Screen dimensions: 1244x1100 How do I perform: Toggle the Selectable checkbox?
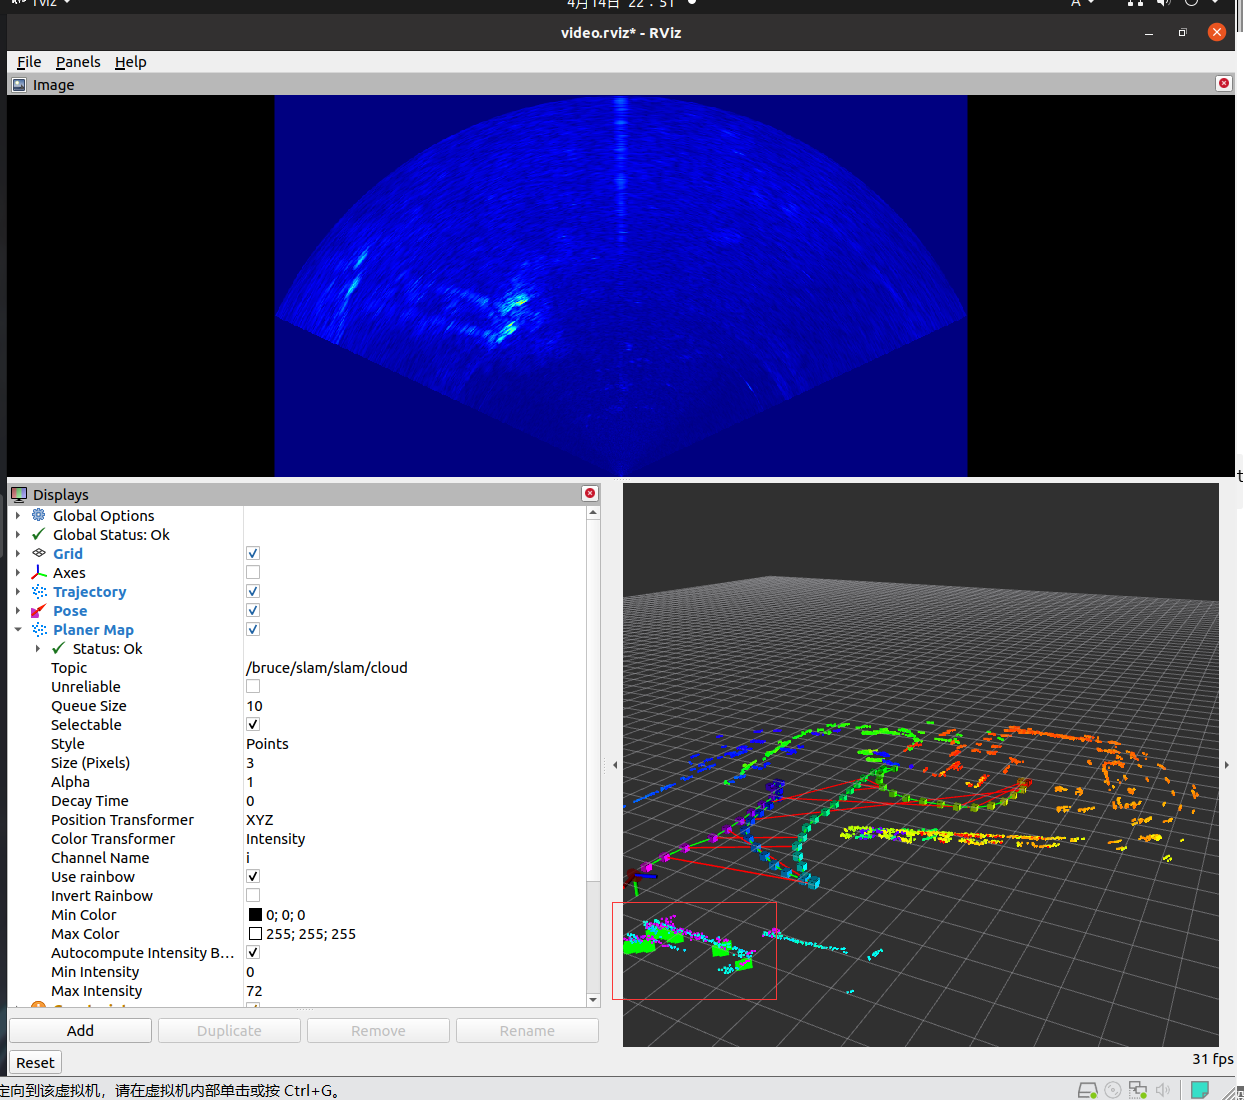(x=253, y=724)
